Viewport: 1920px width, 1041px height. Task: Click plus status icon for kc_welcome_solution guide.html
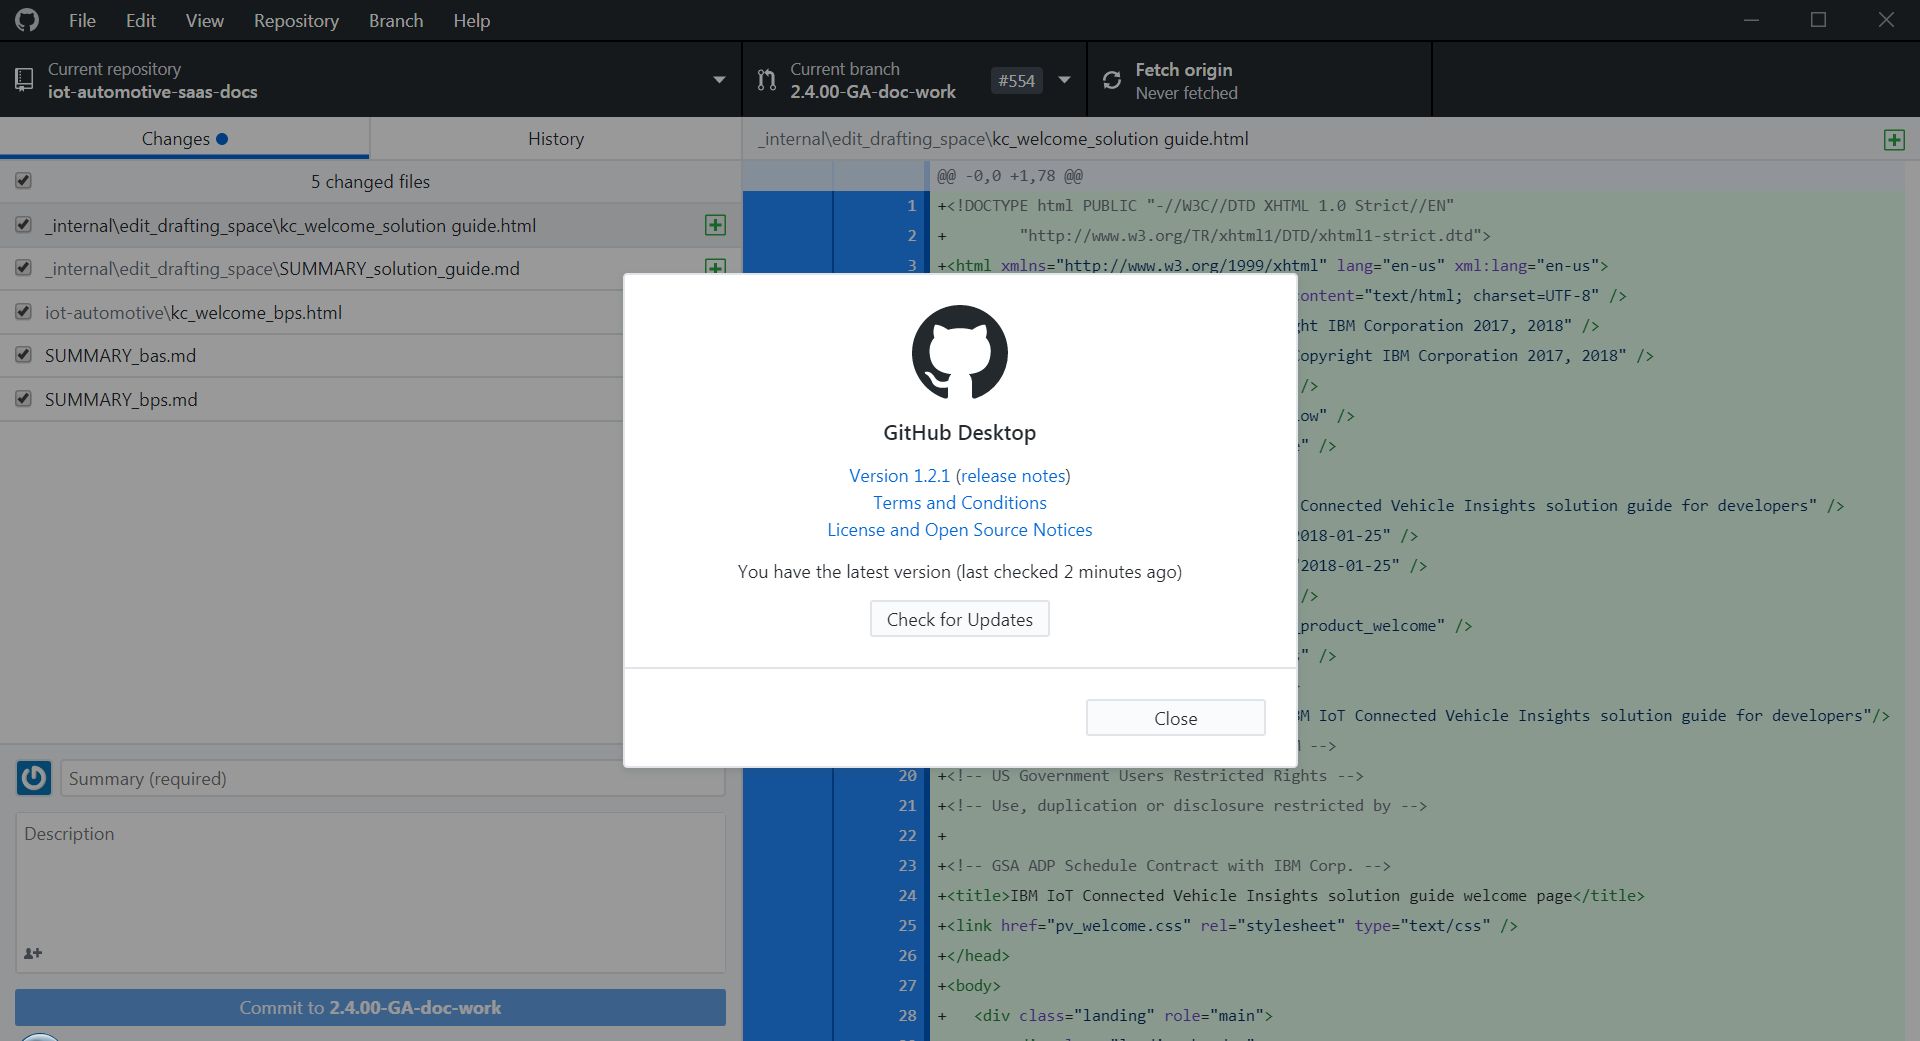[715, 225]
